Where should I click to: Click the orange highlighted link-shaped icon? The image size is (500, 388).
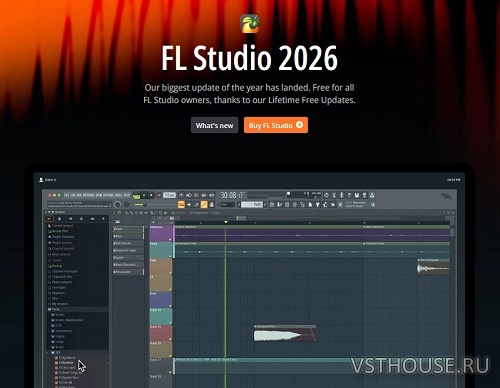(x=204, y=205)
